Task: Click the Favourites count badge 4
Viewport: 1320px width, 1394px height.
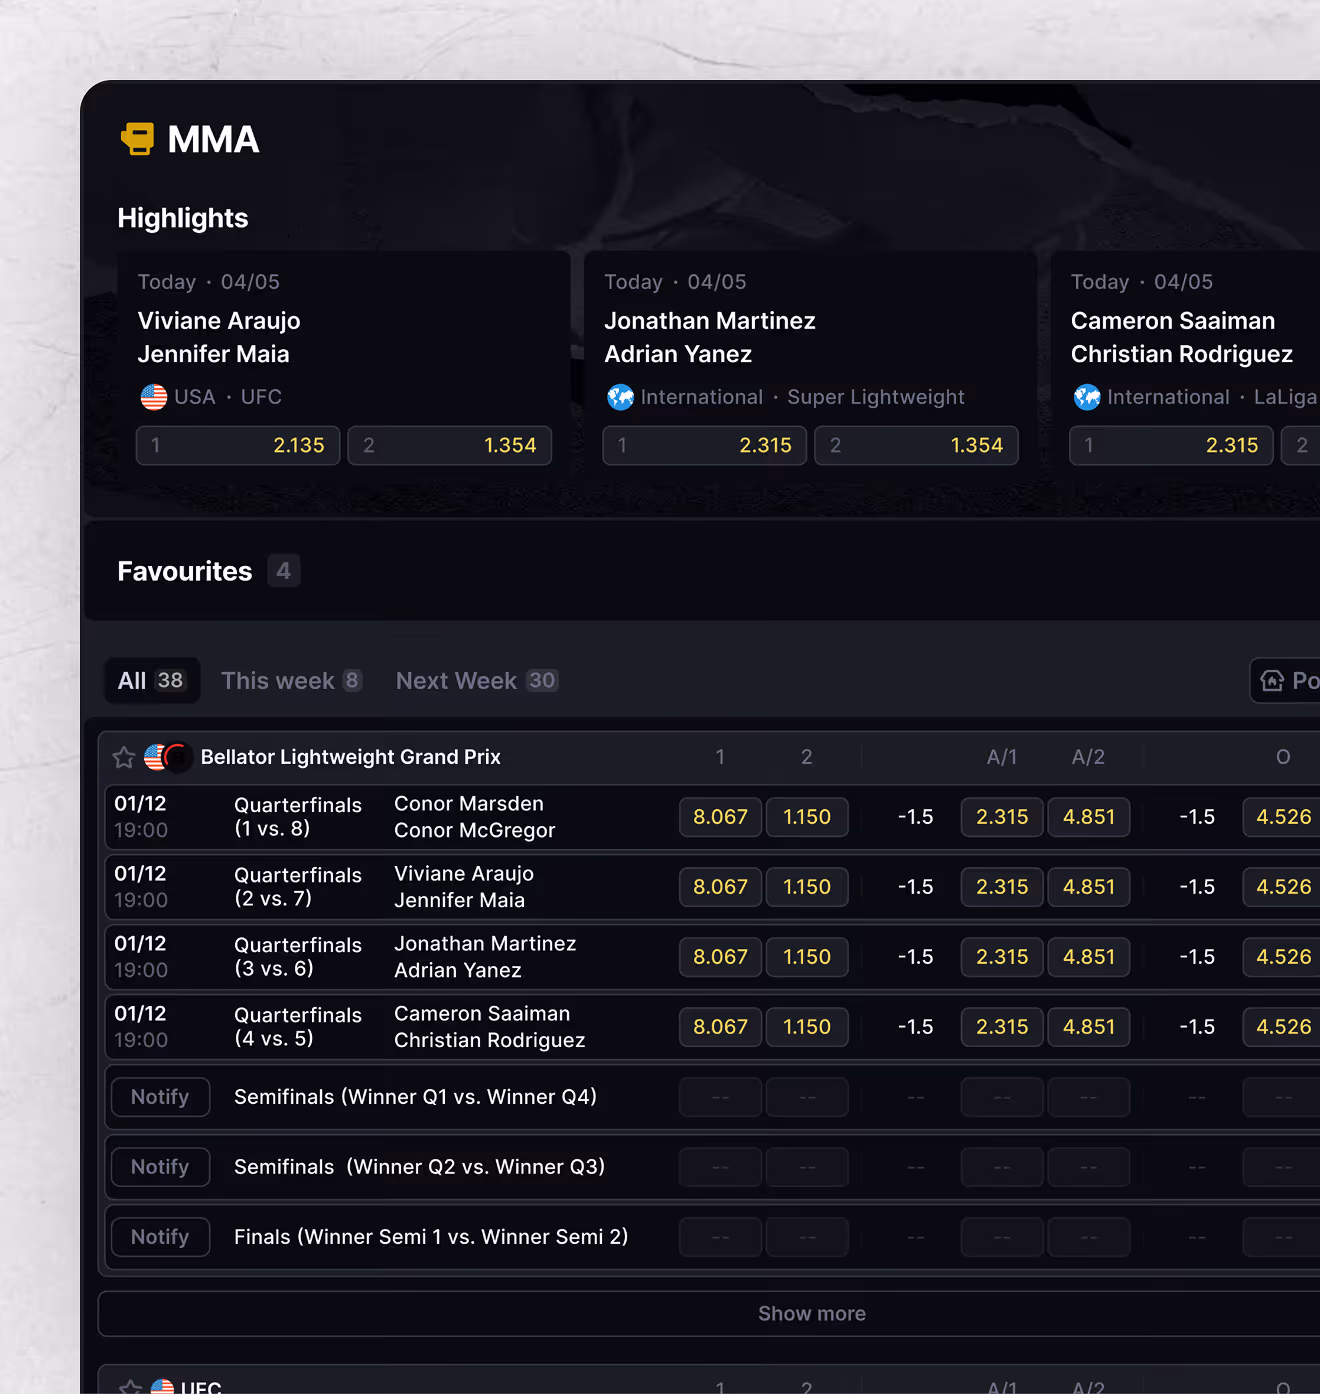Action: click(284, 571)
